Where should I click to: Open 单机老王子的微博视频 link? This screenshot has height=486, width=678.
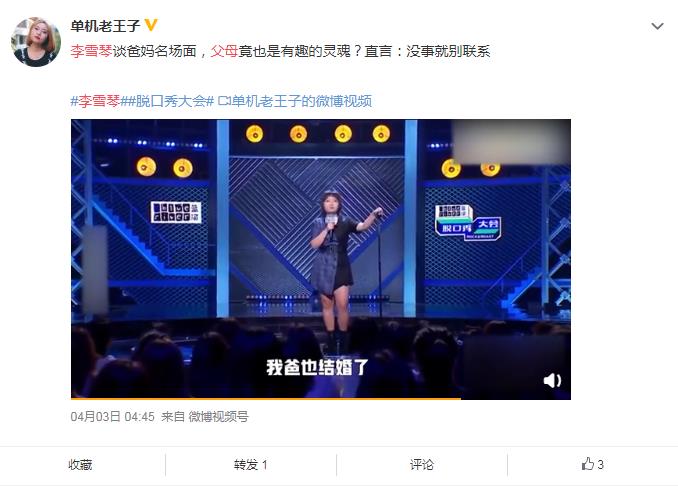pyautogui.click(x=301, y=101)
